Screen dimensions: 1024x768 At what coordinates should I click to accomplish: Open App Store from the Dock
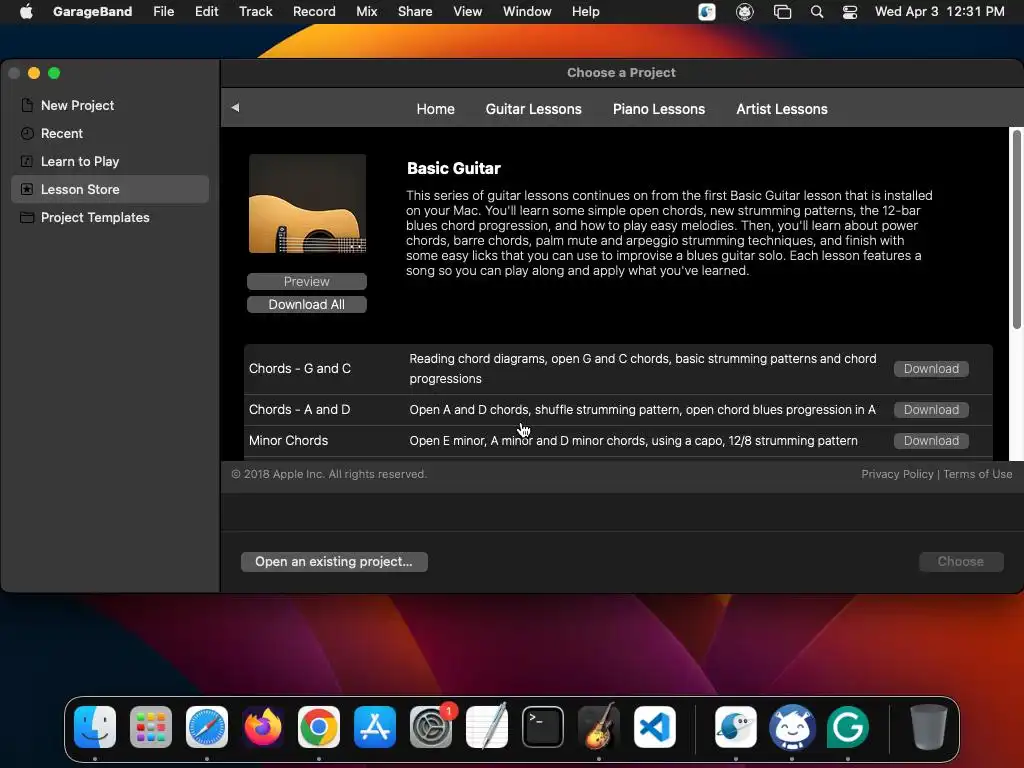click(375, 726)
